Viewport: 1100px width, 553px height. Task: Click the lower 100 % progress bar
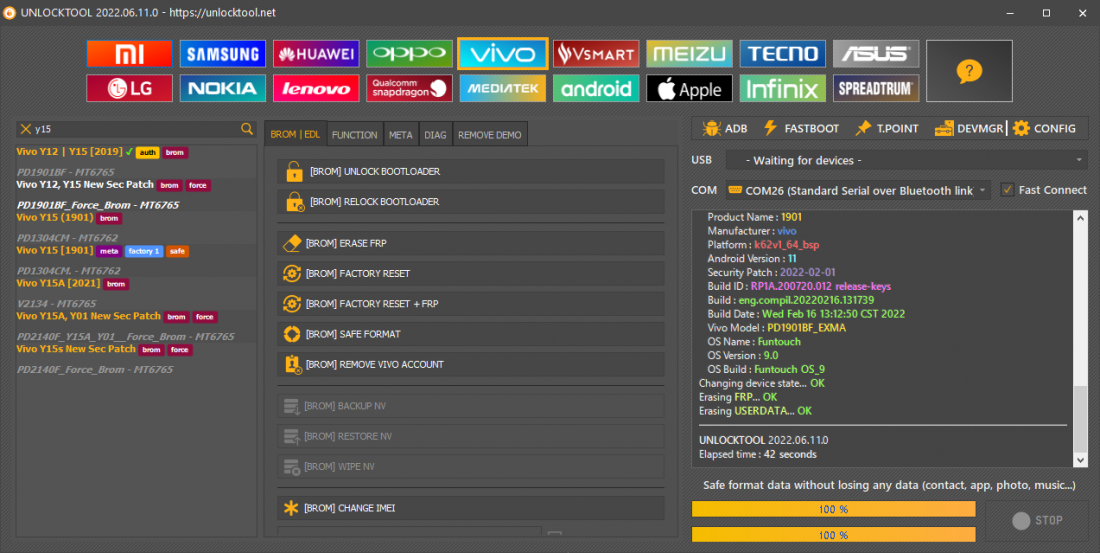coord(833,535)
